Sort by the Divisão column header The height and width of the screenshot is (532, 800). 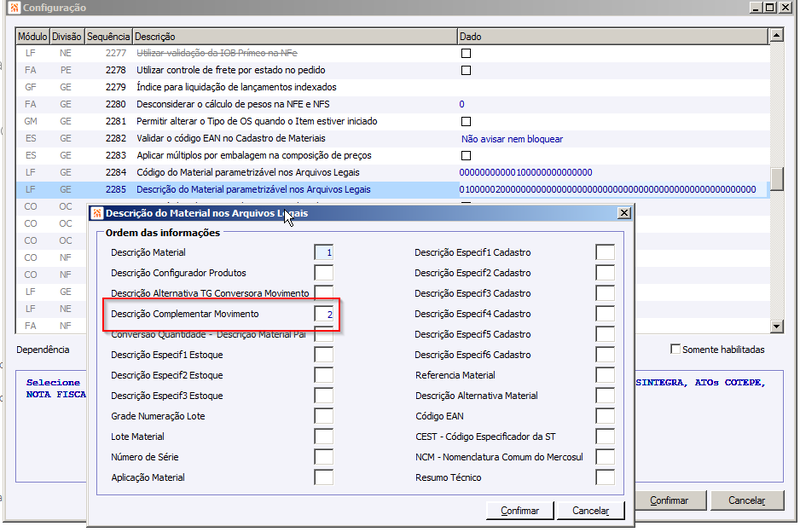point(67,37)
